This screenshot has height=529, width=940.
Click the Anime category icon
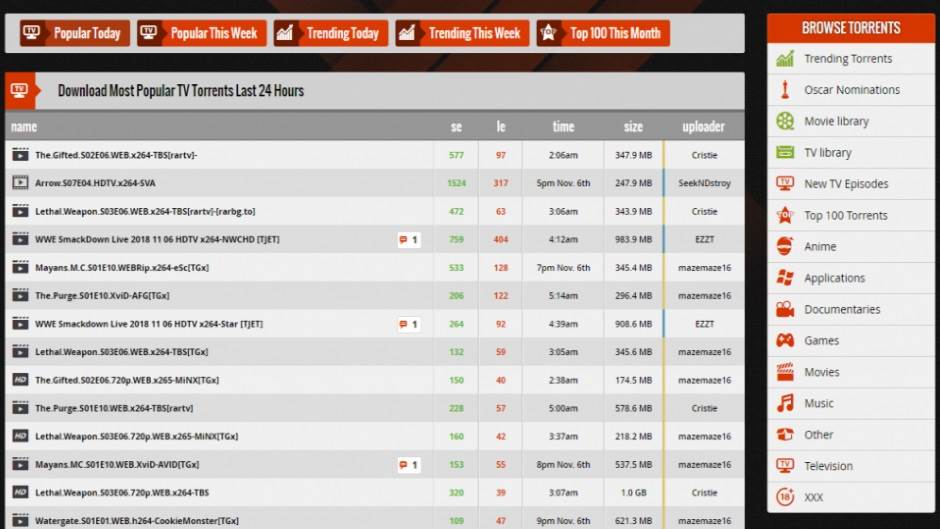pyautogui.click(x=785, y=247)
